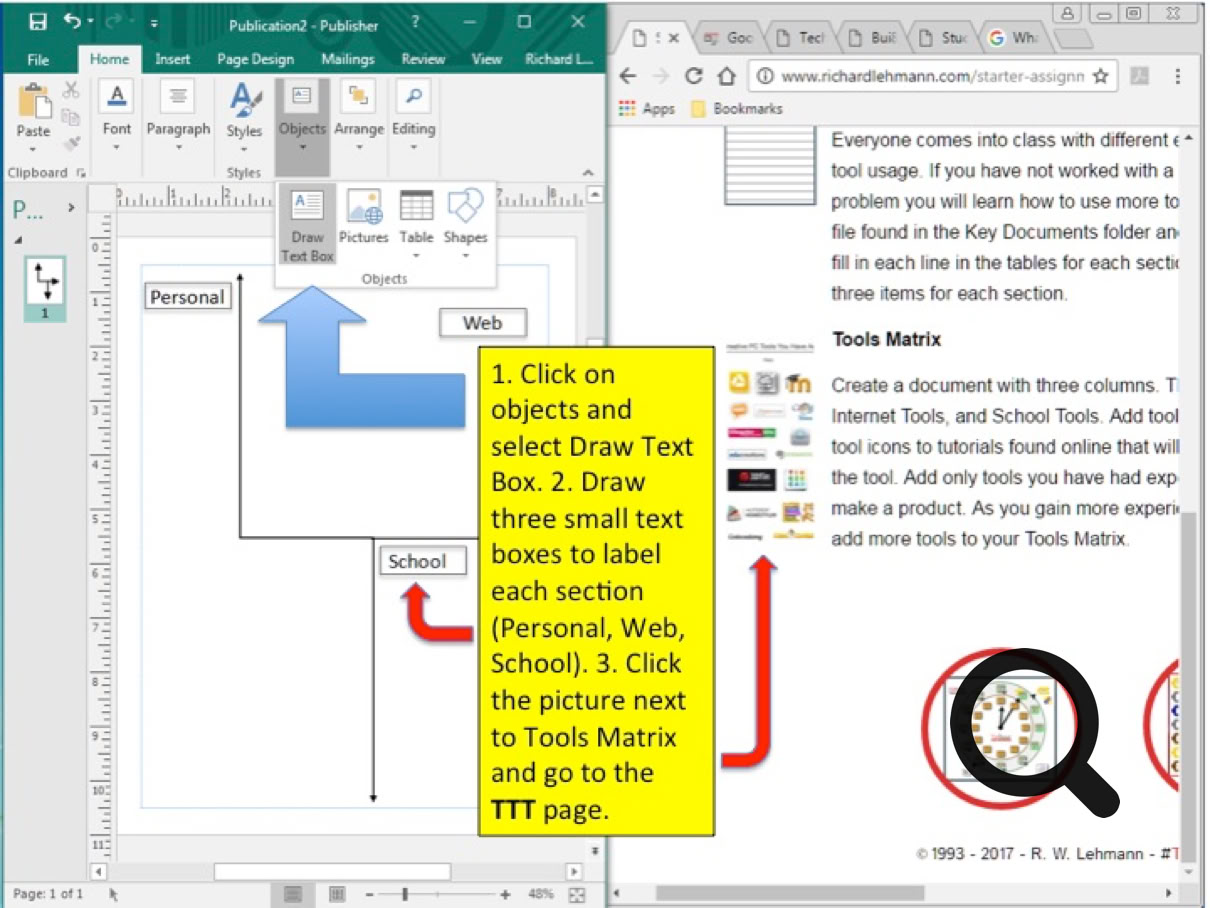
Task: Go back in Chrome
Action: click(628, 76)
